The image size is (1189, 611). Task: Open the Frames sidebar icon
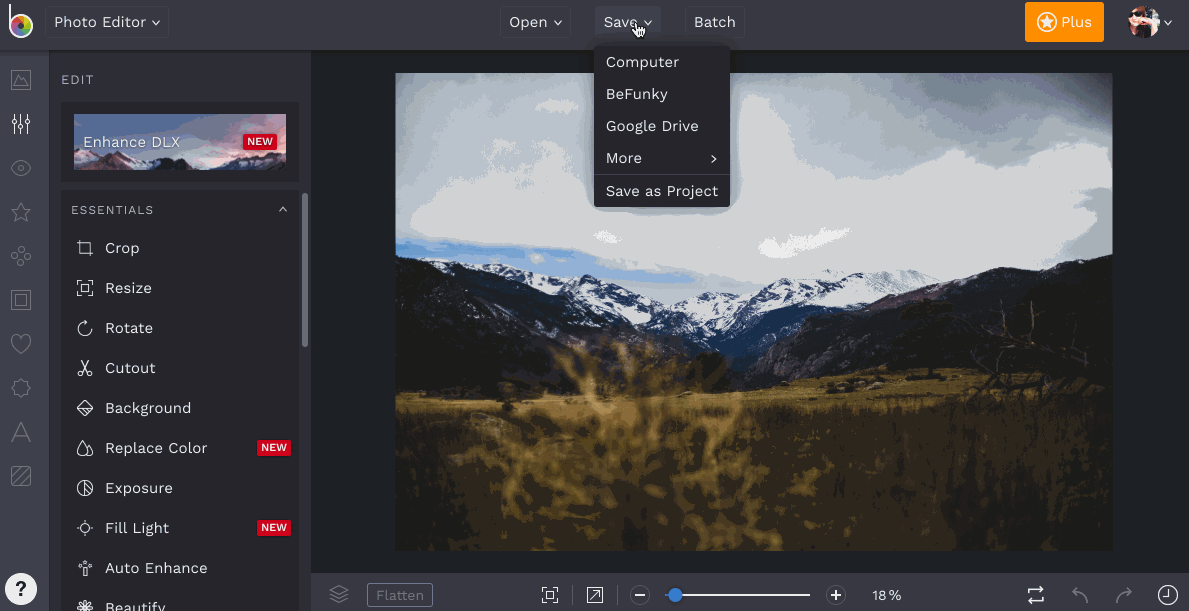coord(21,300)
